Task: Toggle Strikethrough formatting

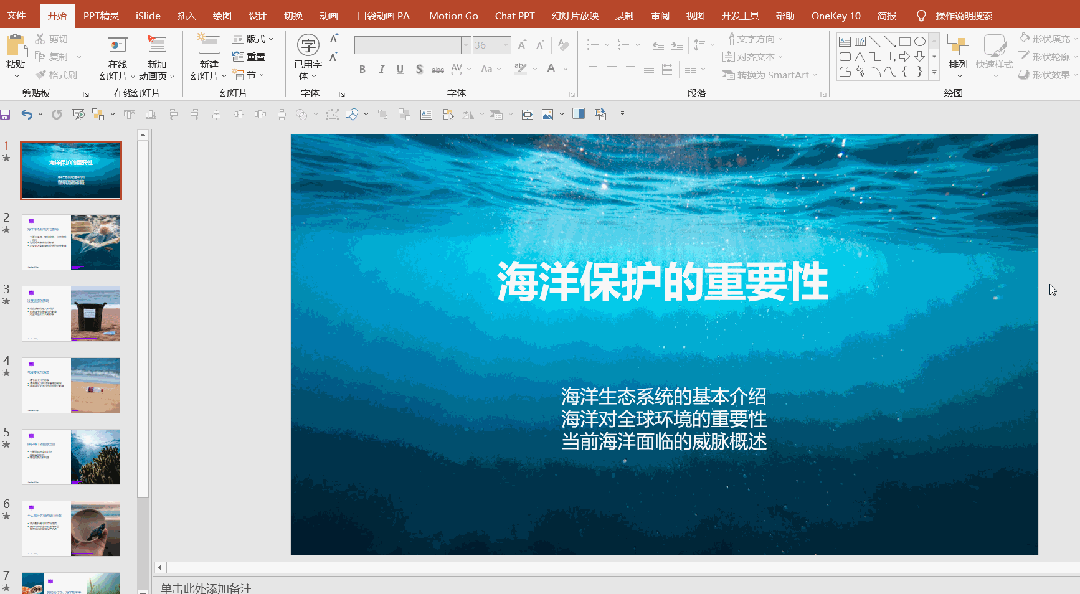Action: 437,69
